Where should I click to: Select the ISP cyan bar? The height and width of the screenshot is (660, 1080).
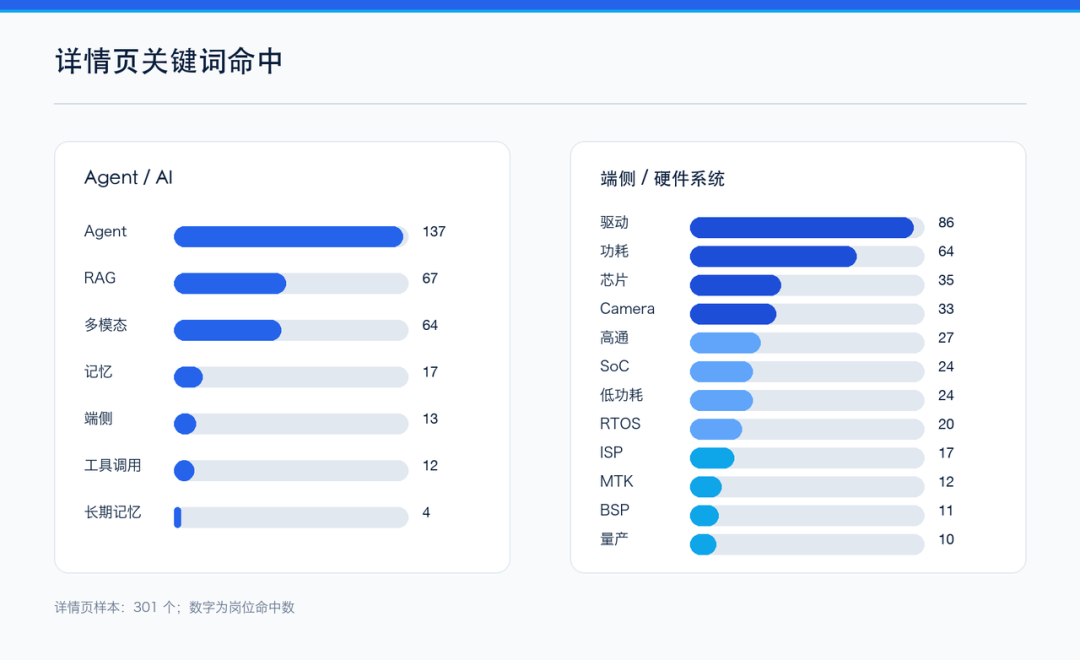click(x=807, y=458)
